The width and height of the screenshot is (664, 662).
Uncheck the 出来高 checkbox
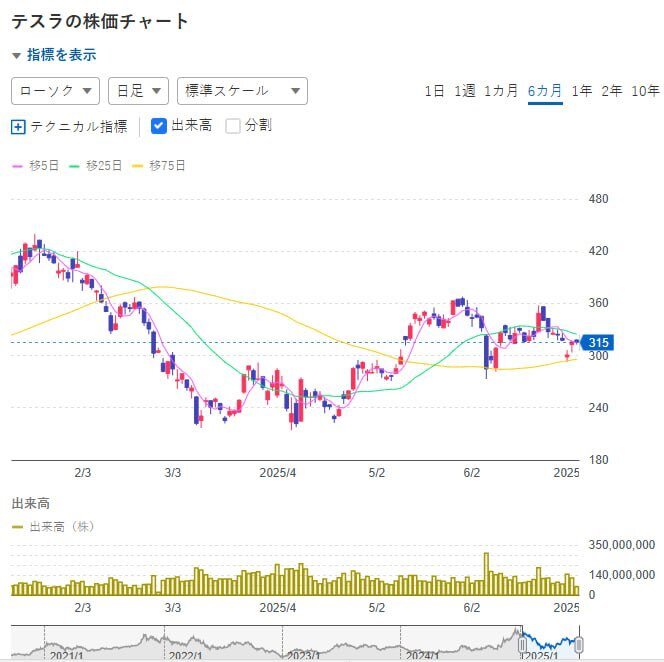[159, 126]
